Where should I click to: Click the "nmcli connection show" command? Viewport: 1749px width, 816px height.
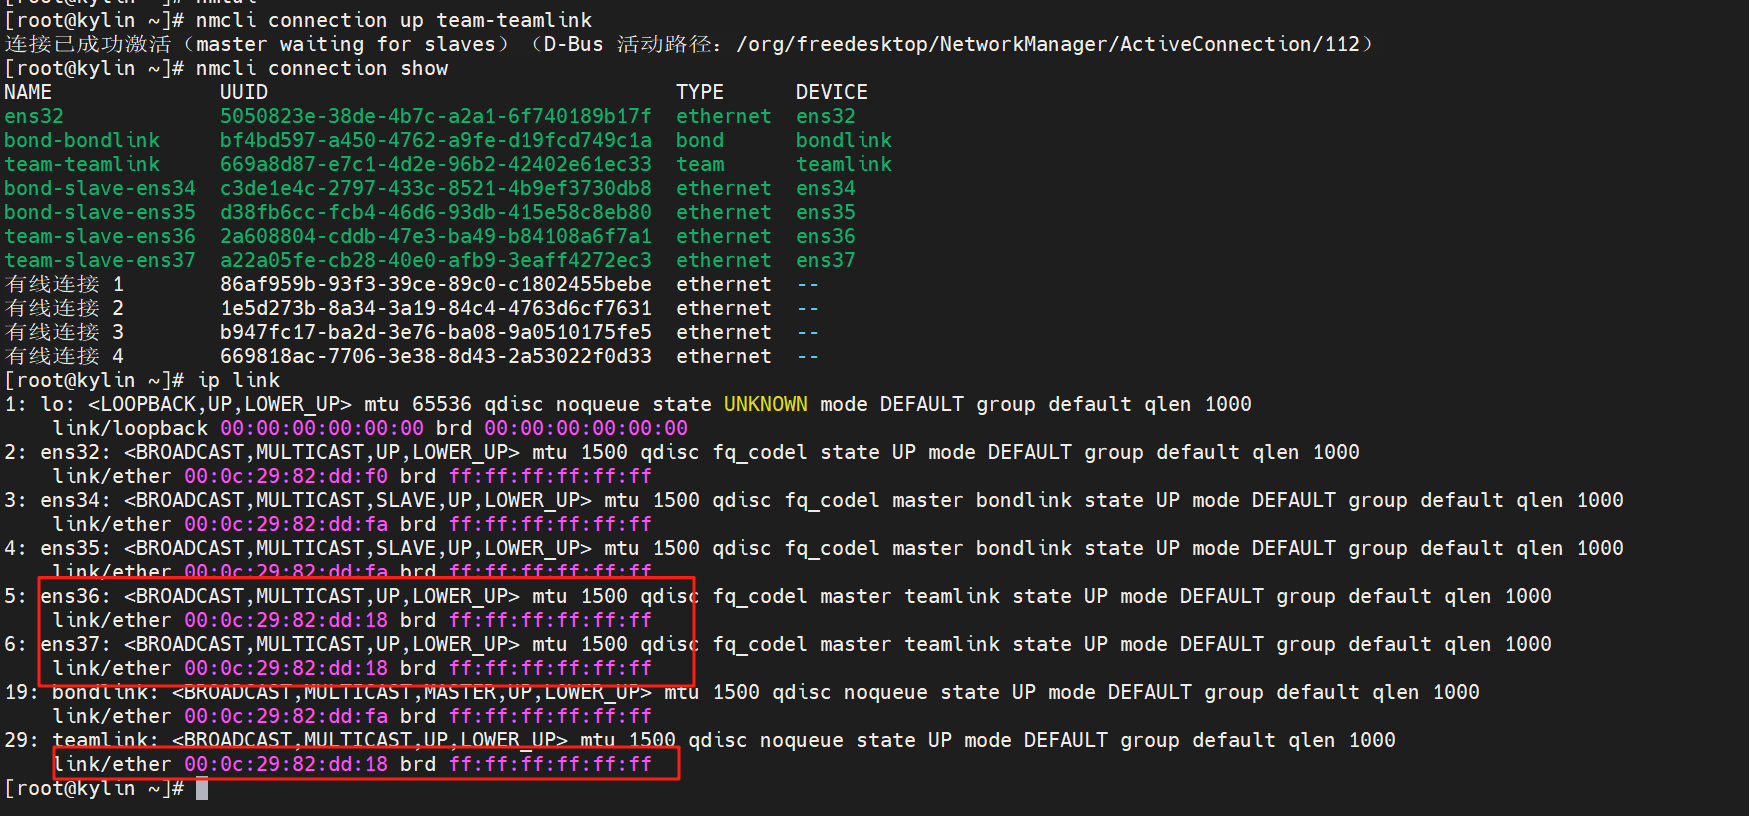321,68
